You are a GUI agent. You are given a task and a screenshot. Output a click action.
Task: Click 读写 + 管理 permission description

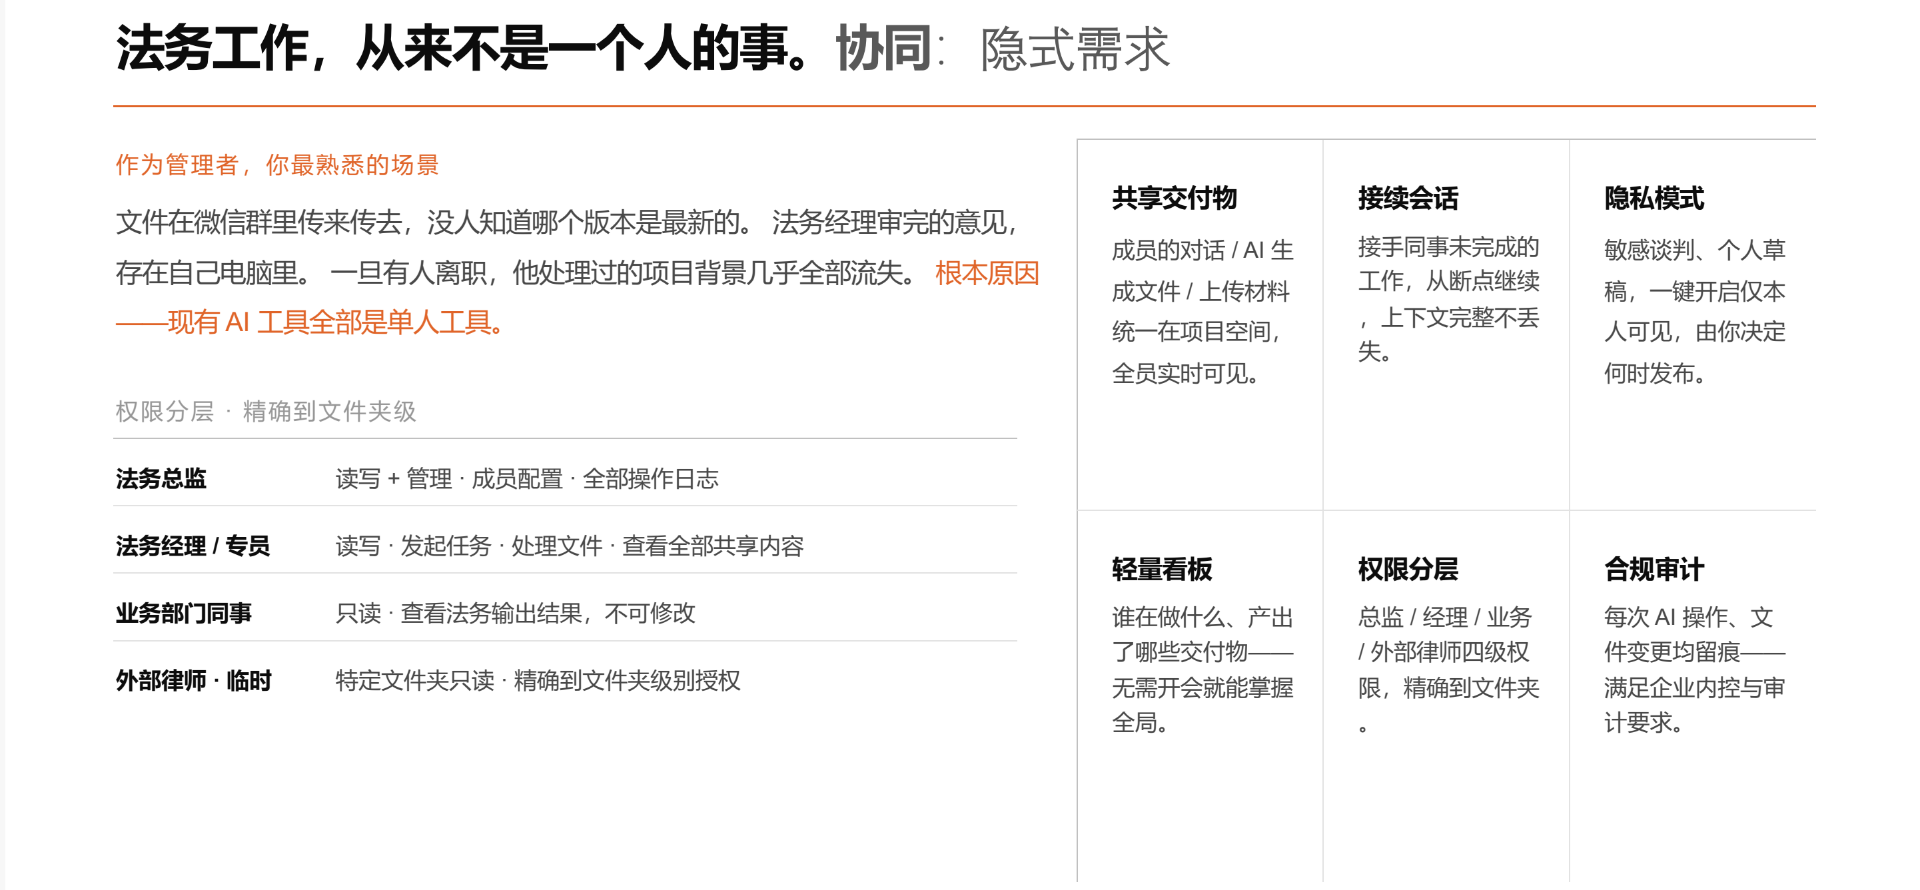click(527, 479)
